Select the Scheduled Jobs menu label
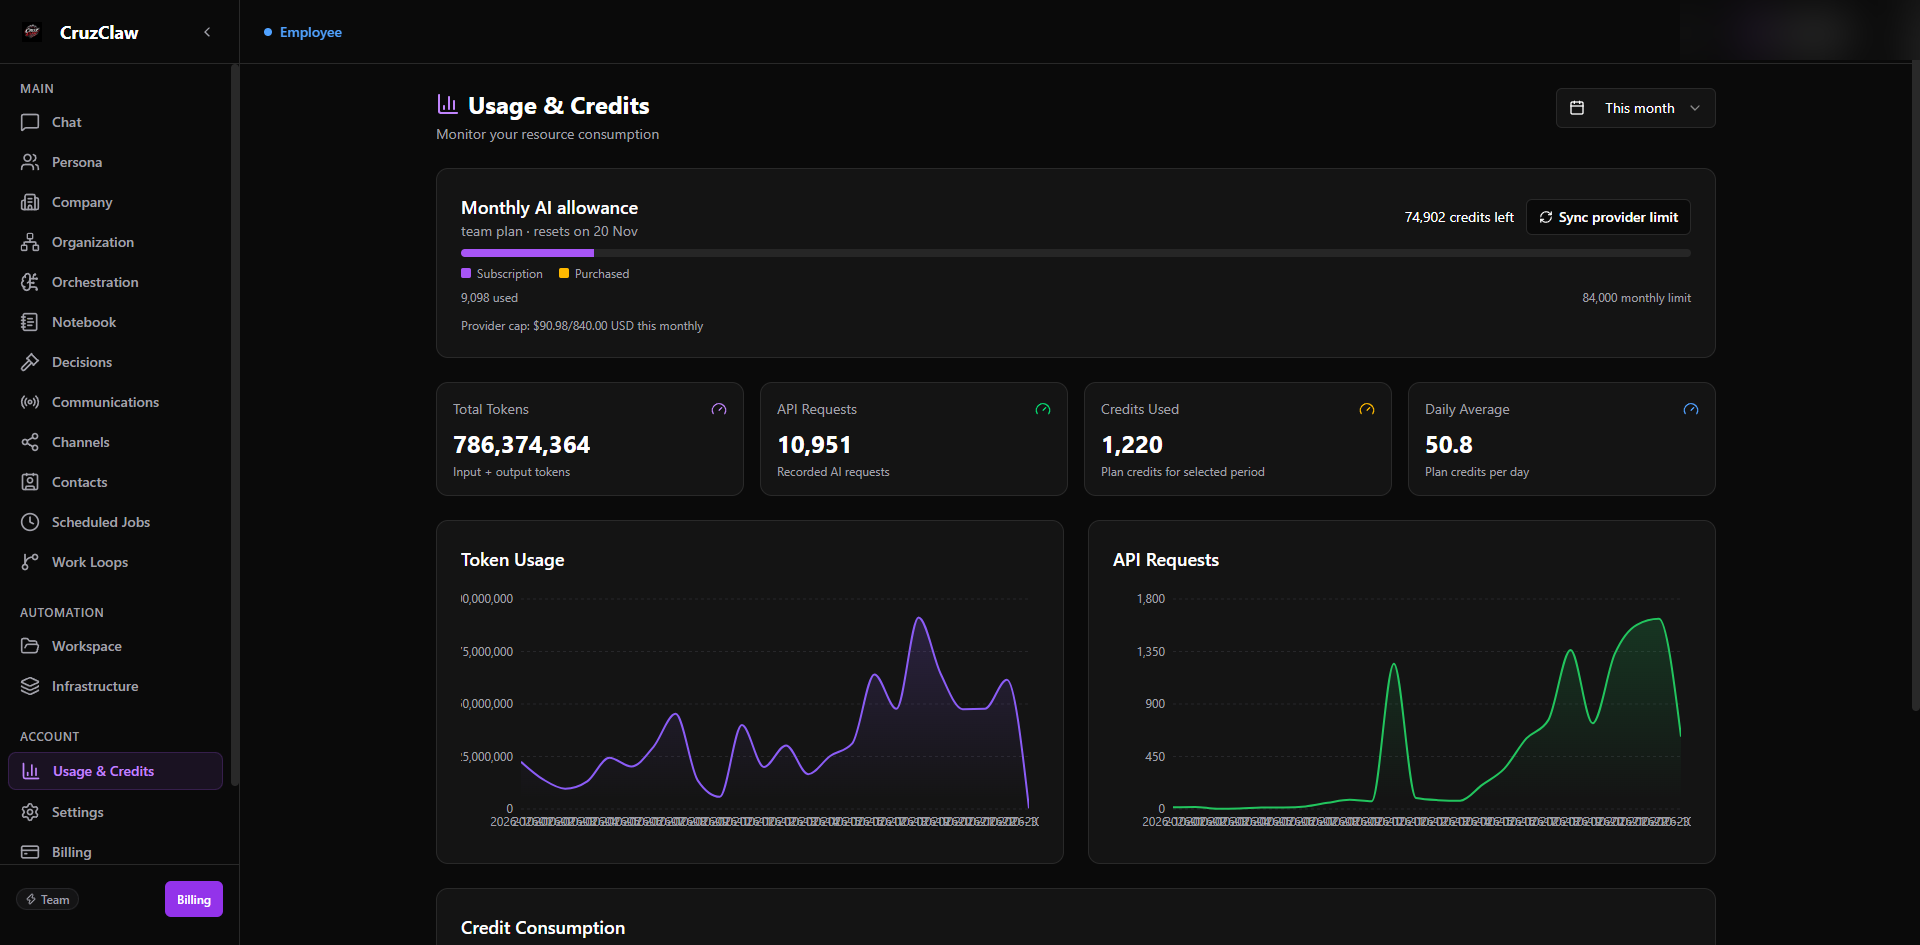This screenshot has width=1920, height=945. pos(101,522)
